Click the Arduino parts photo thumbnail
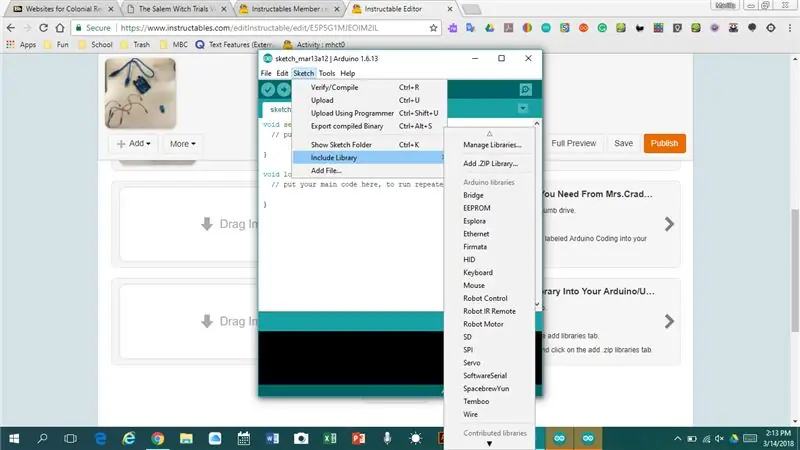The image size is (800, 450). point(140,93)
